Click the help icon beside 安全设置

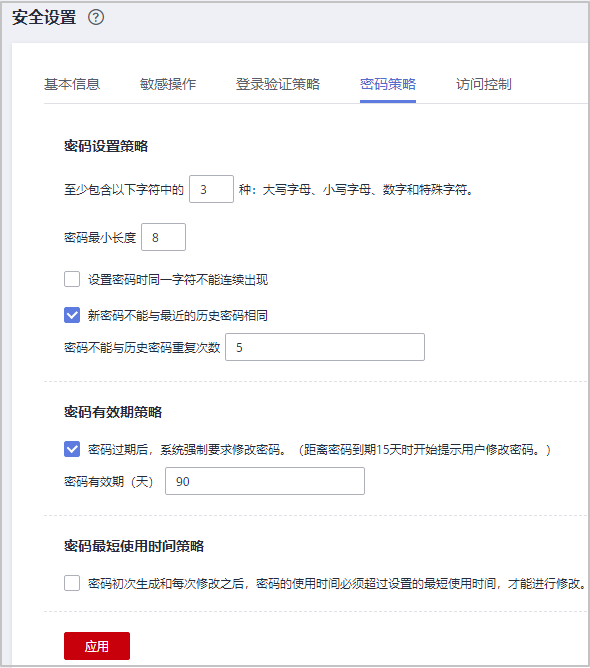tap(96, 17)
